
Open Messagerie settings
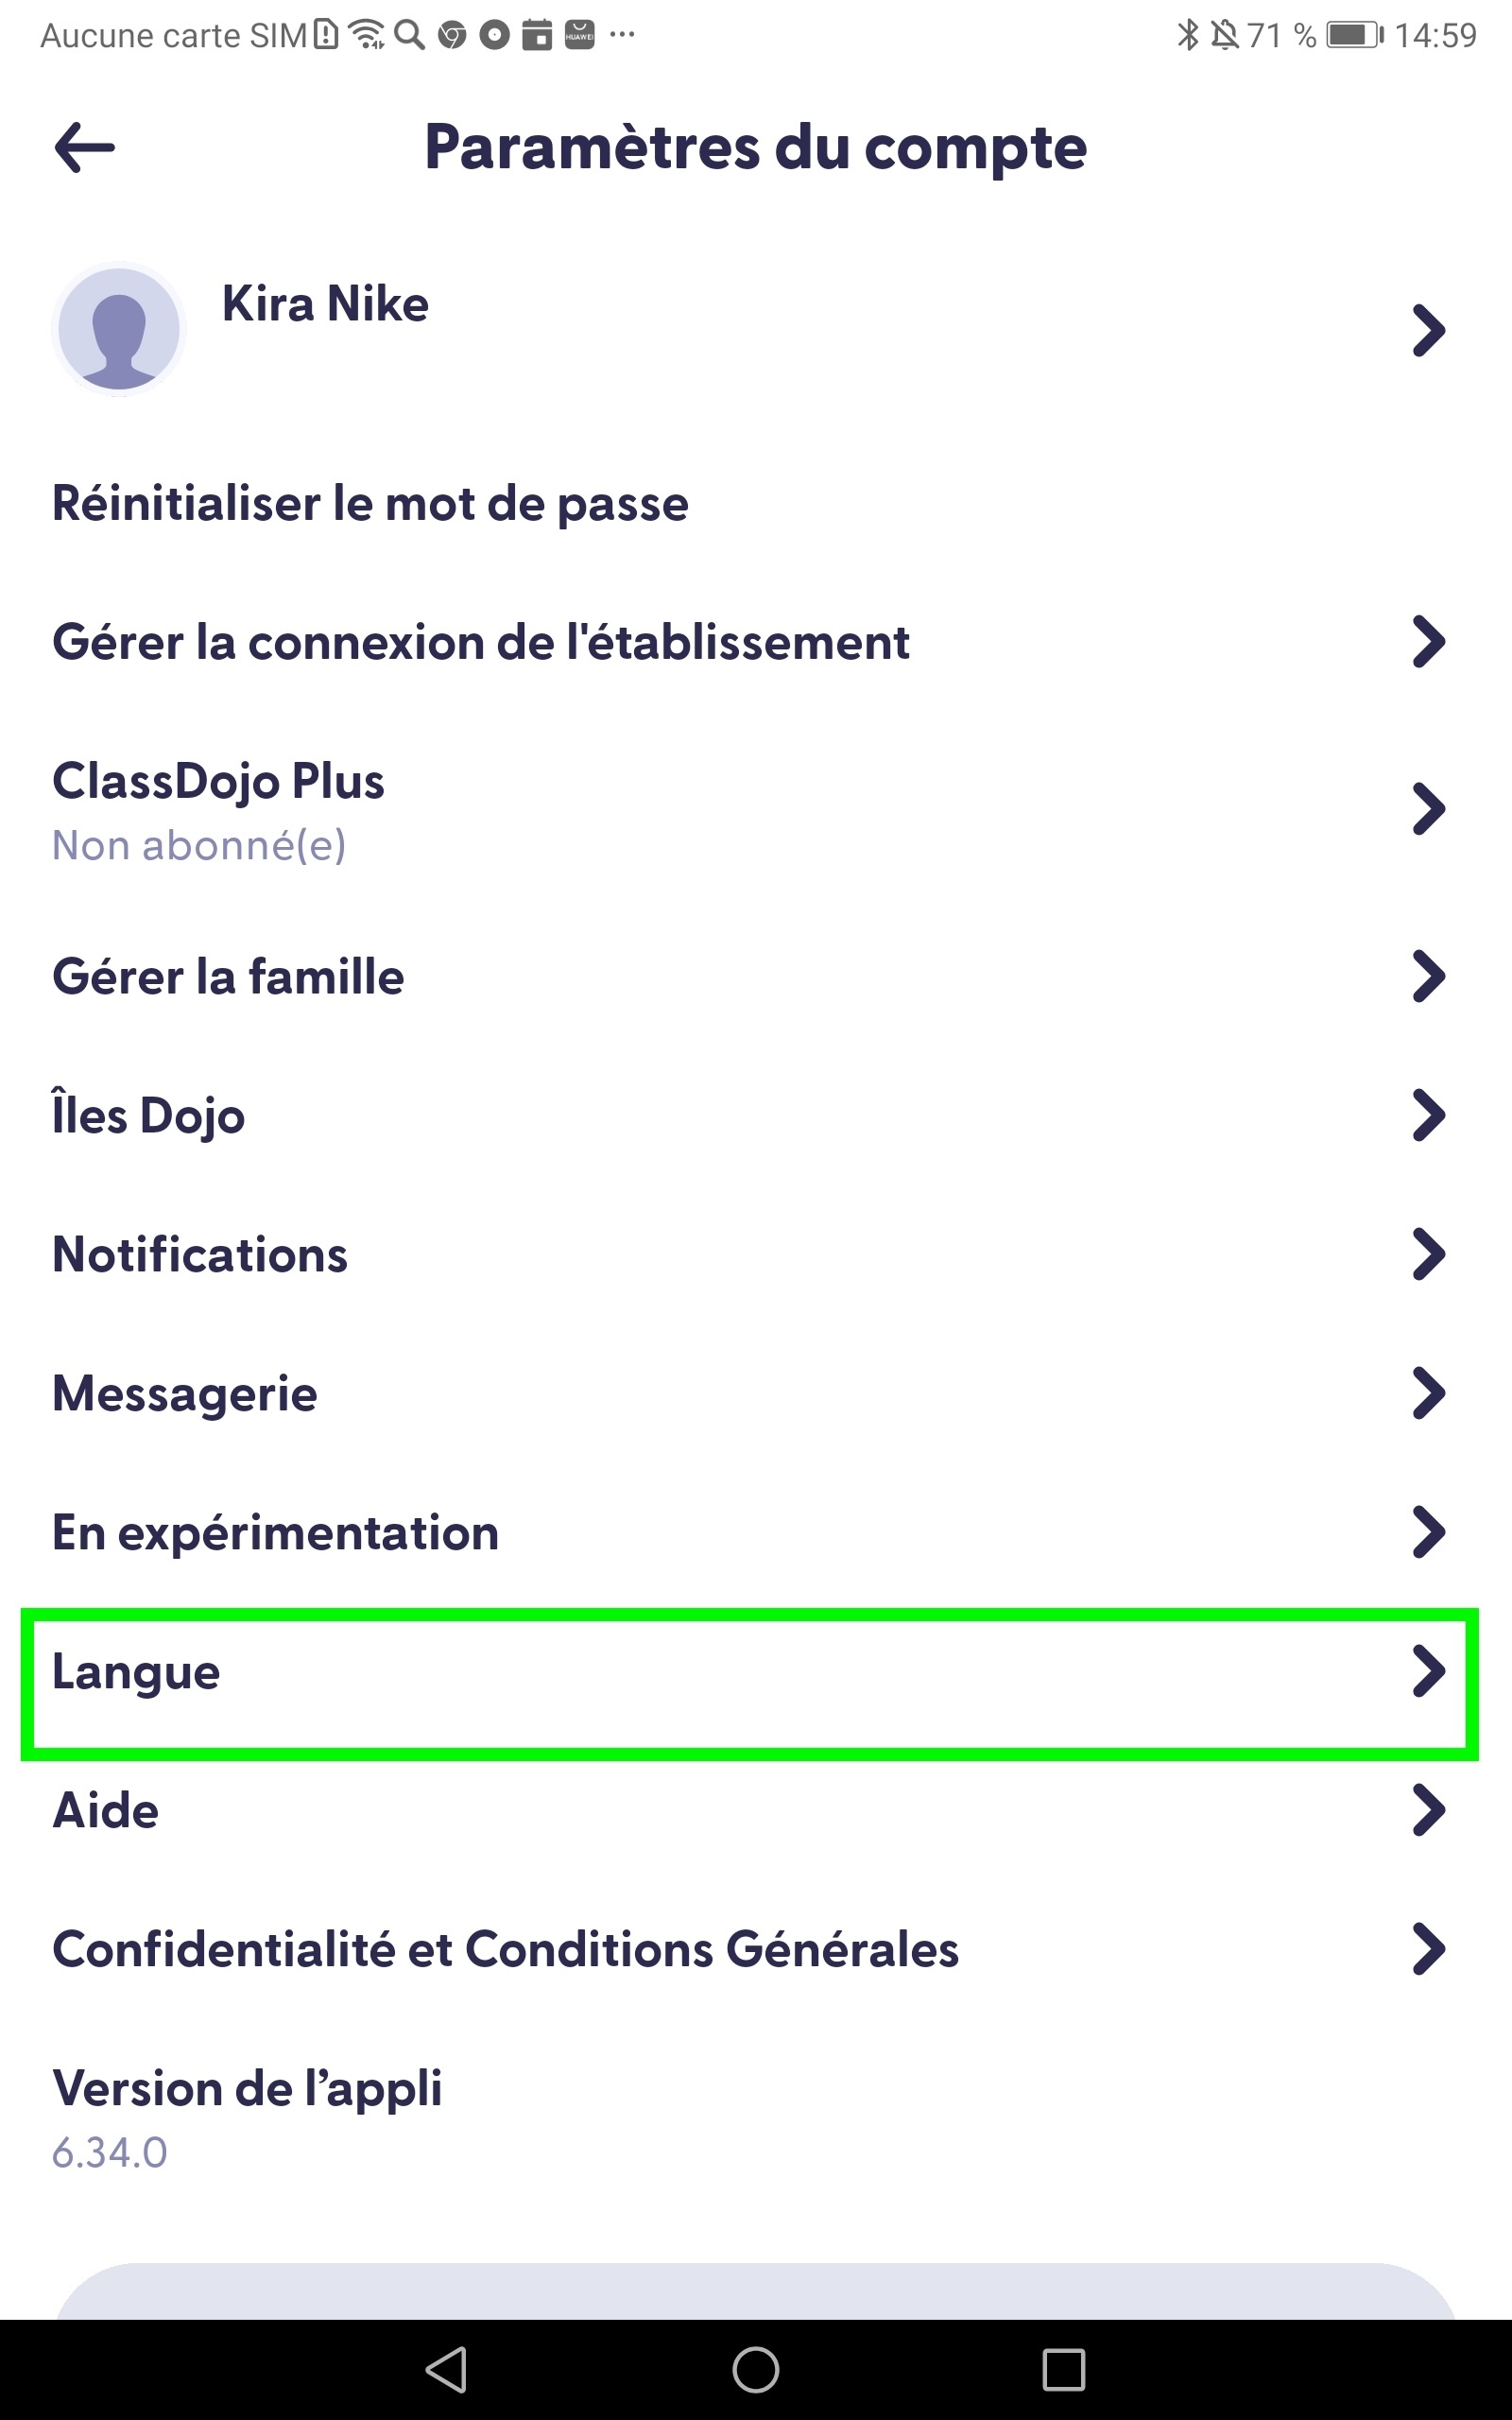pos(185,1394)
